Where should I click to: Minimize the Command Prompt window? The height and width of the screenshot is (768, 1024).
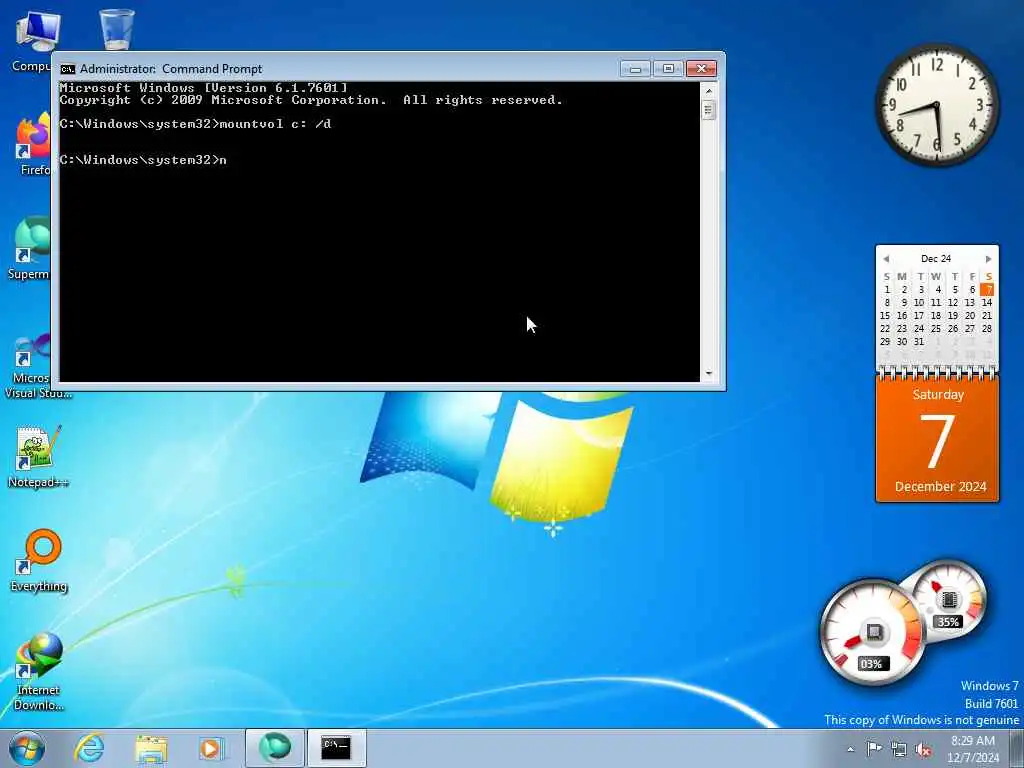coord(635,69)
